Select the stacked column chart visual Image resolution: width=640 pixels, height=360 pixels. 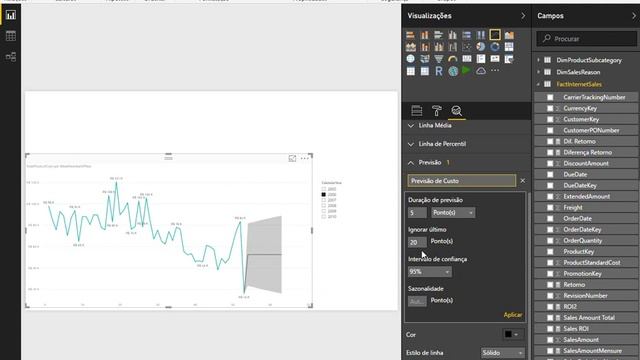point(425,35)
